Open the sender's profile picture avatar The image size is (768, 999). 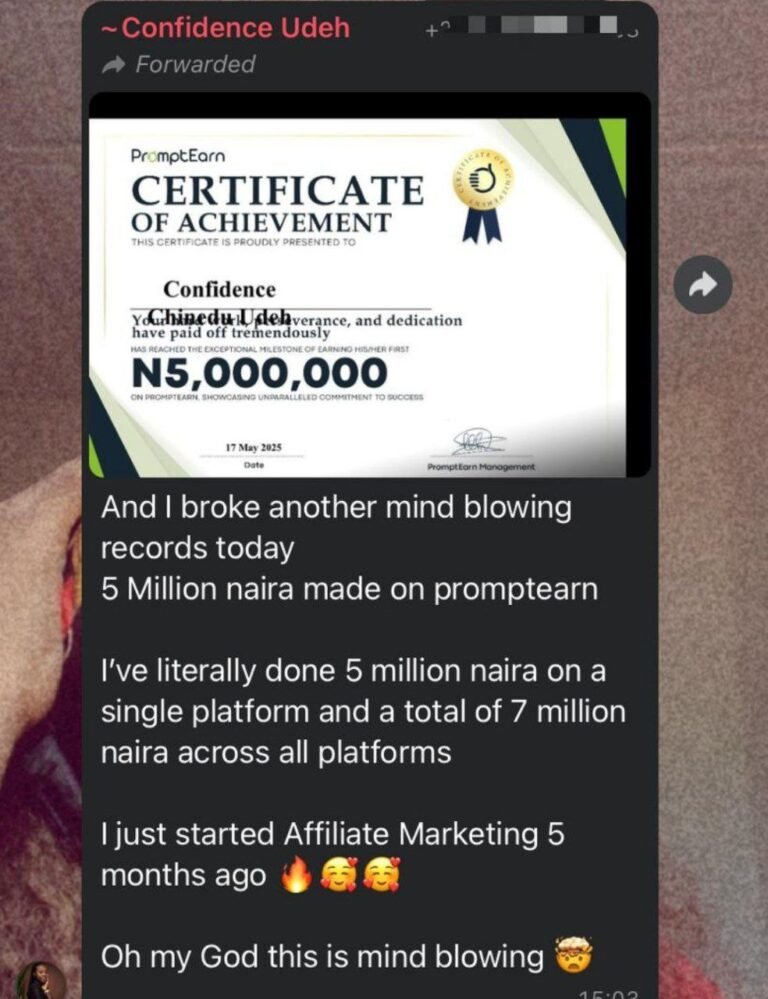click(40, 981)
